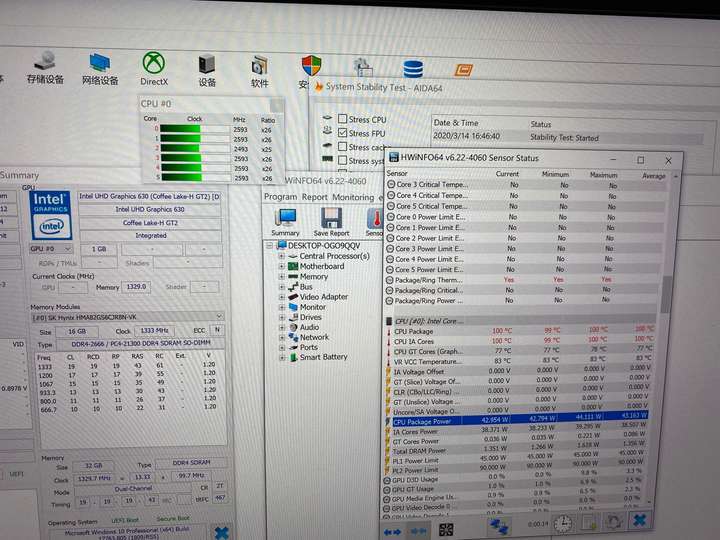The width and height of the screenshot is (720, 540).
Task: Enable the Stress CPU checkbox
Action: pyautogui.click(x=342, y=119)
